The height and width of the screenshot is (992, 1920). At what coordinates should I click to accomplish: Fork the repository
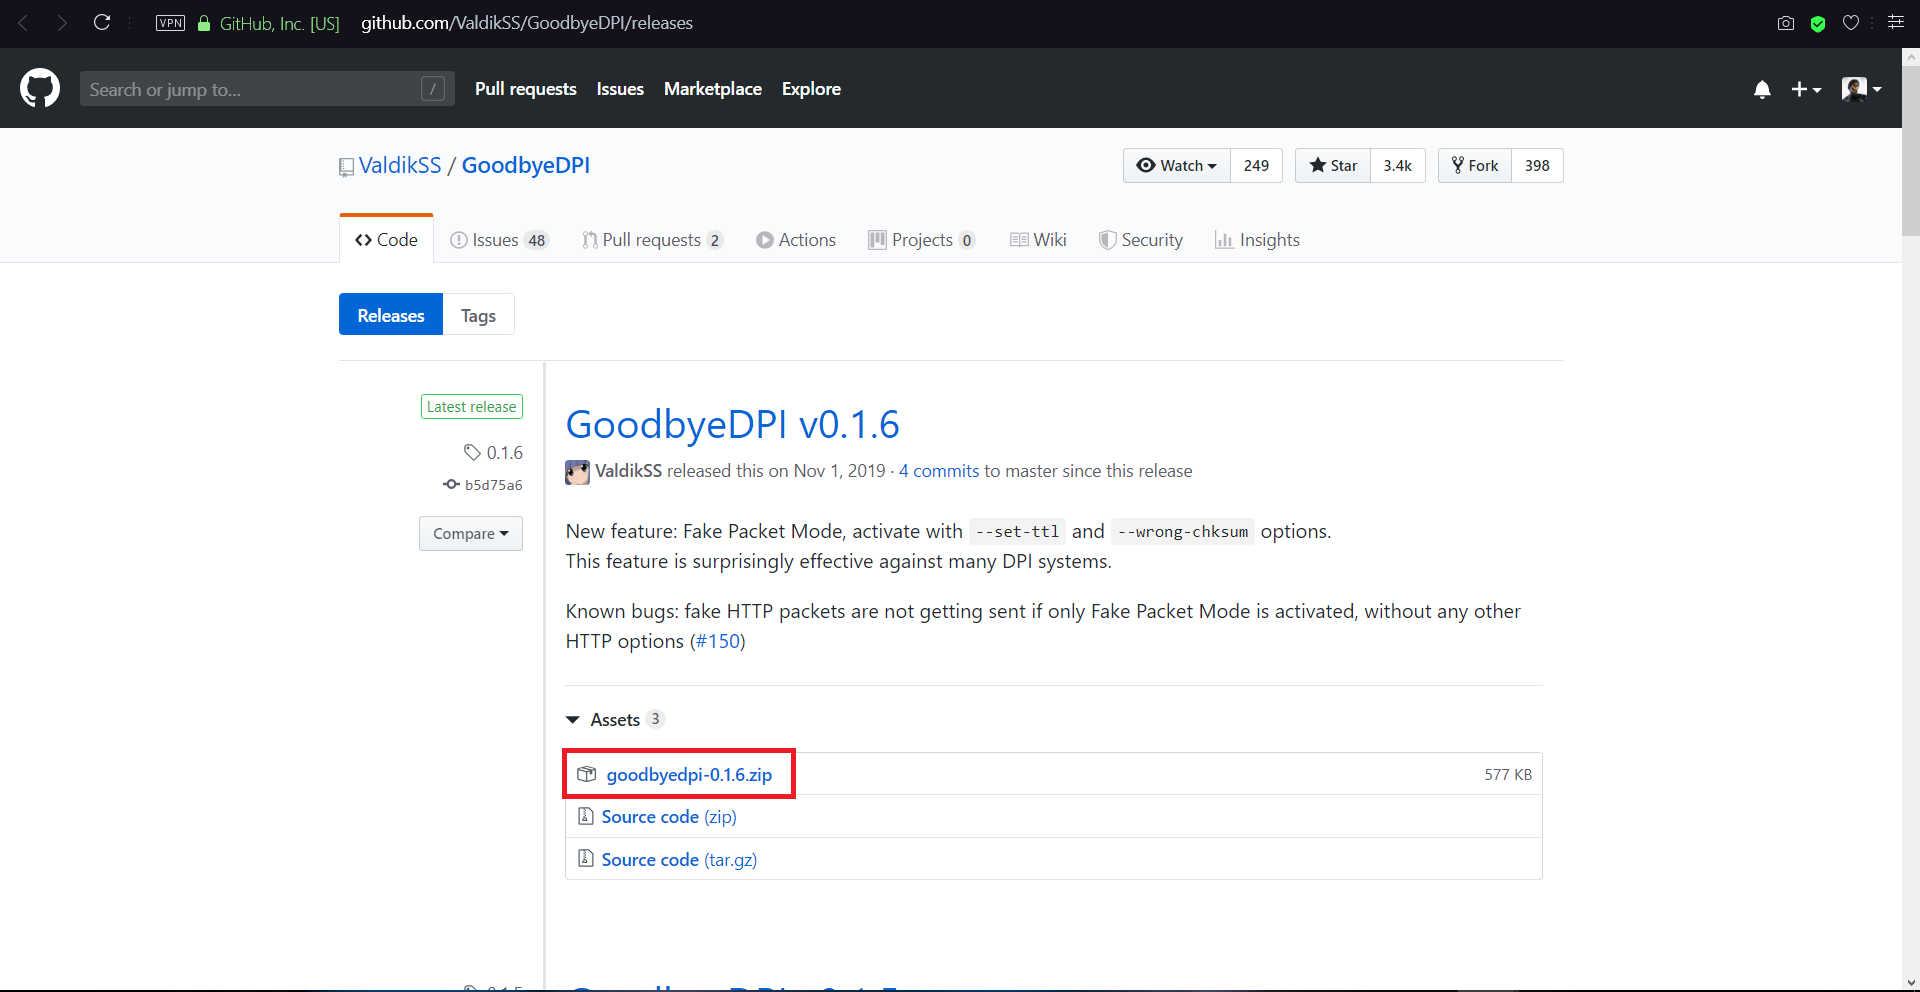click(x=1475, y=166)
